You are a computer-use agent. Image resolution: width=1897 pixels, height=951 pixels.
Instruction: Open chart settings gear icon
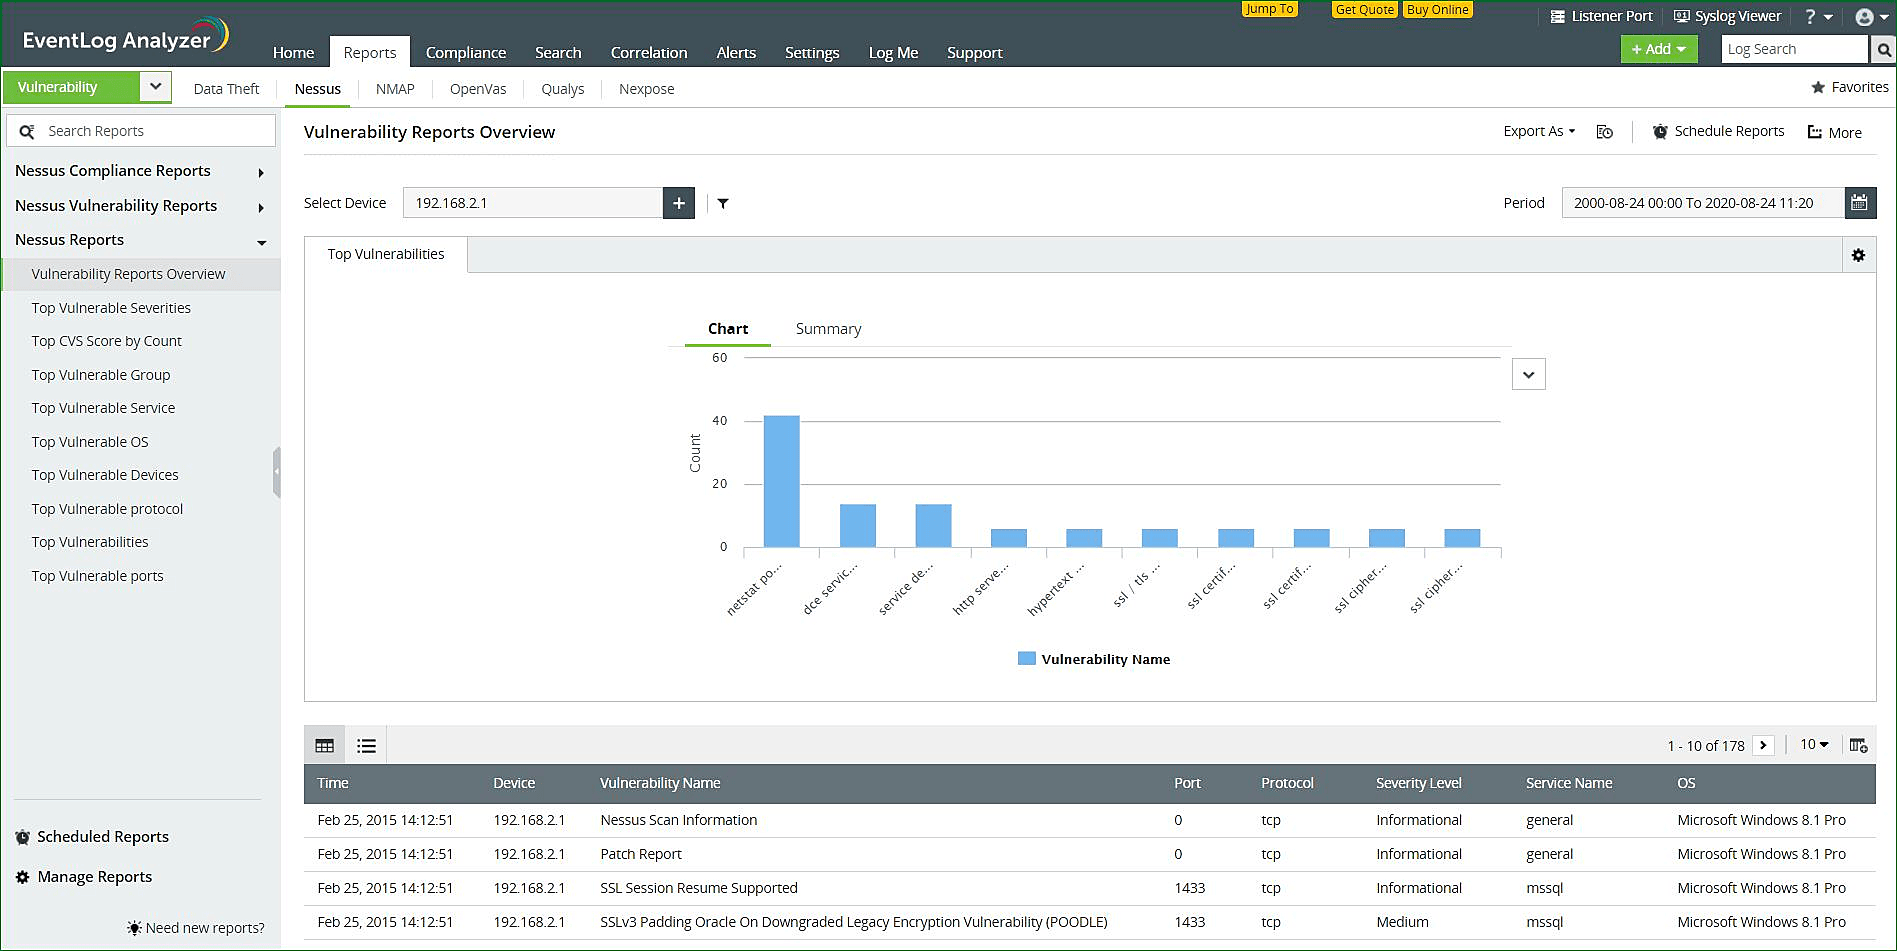1858,255
